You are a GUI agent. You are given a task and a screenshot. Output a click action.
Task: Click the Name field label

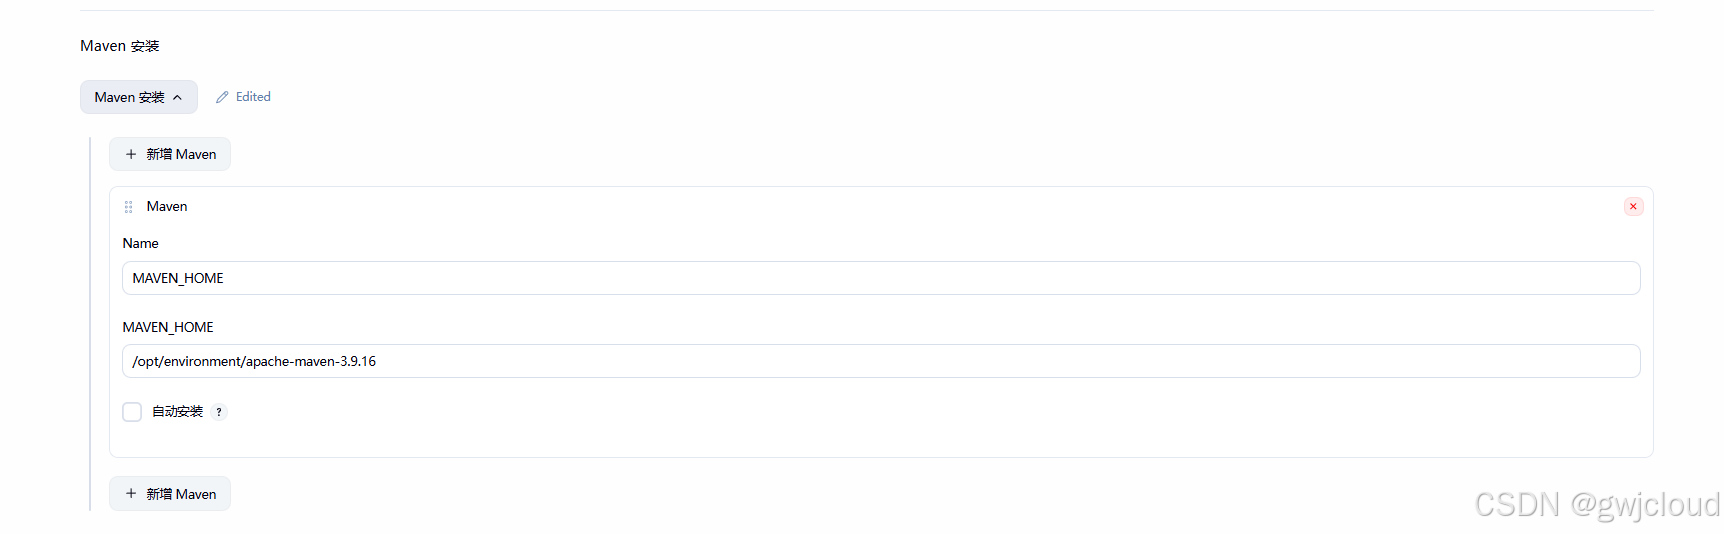coord(141,243)
